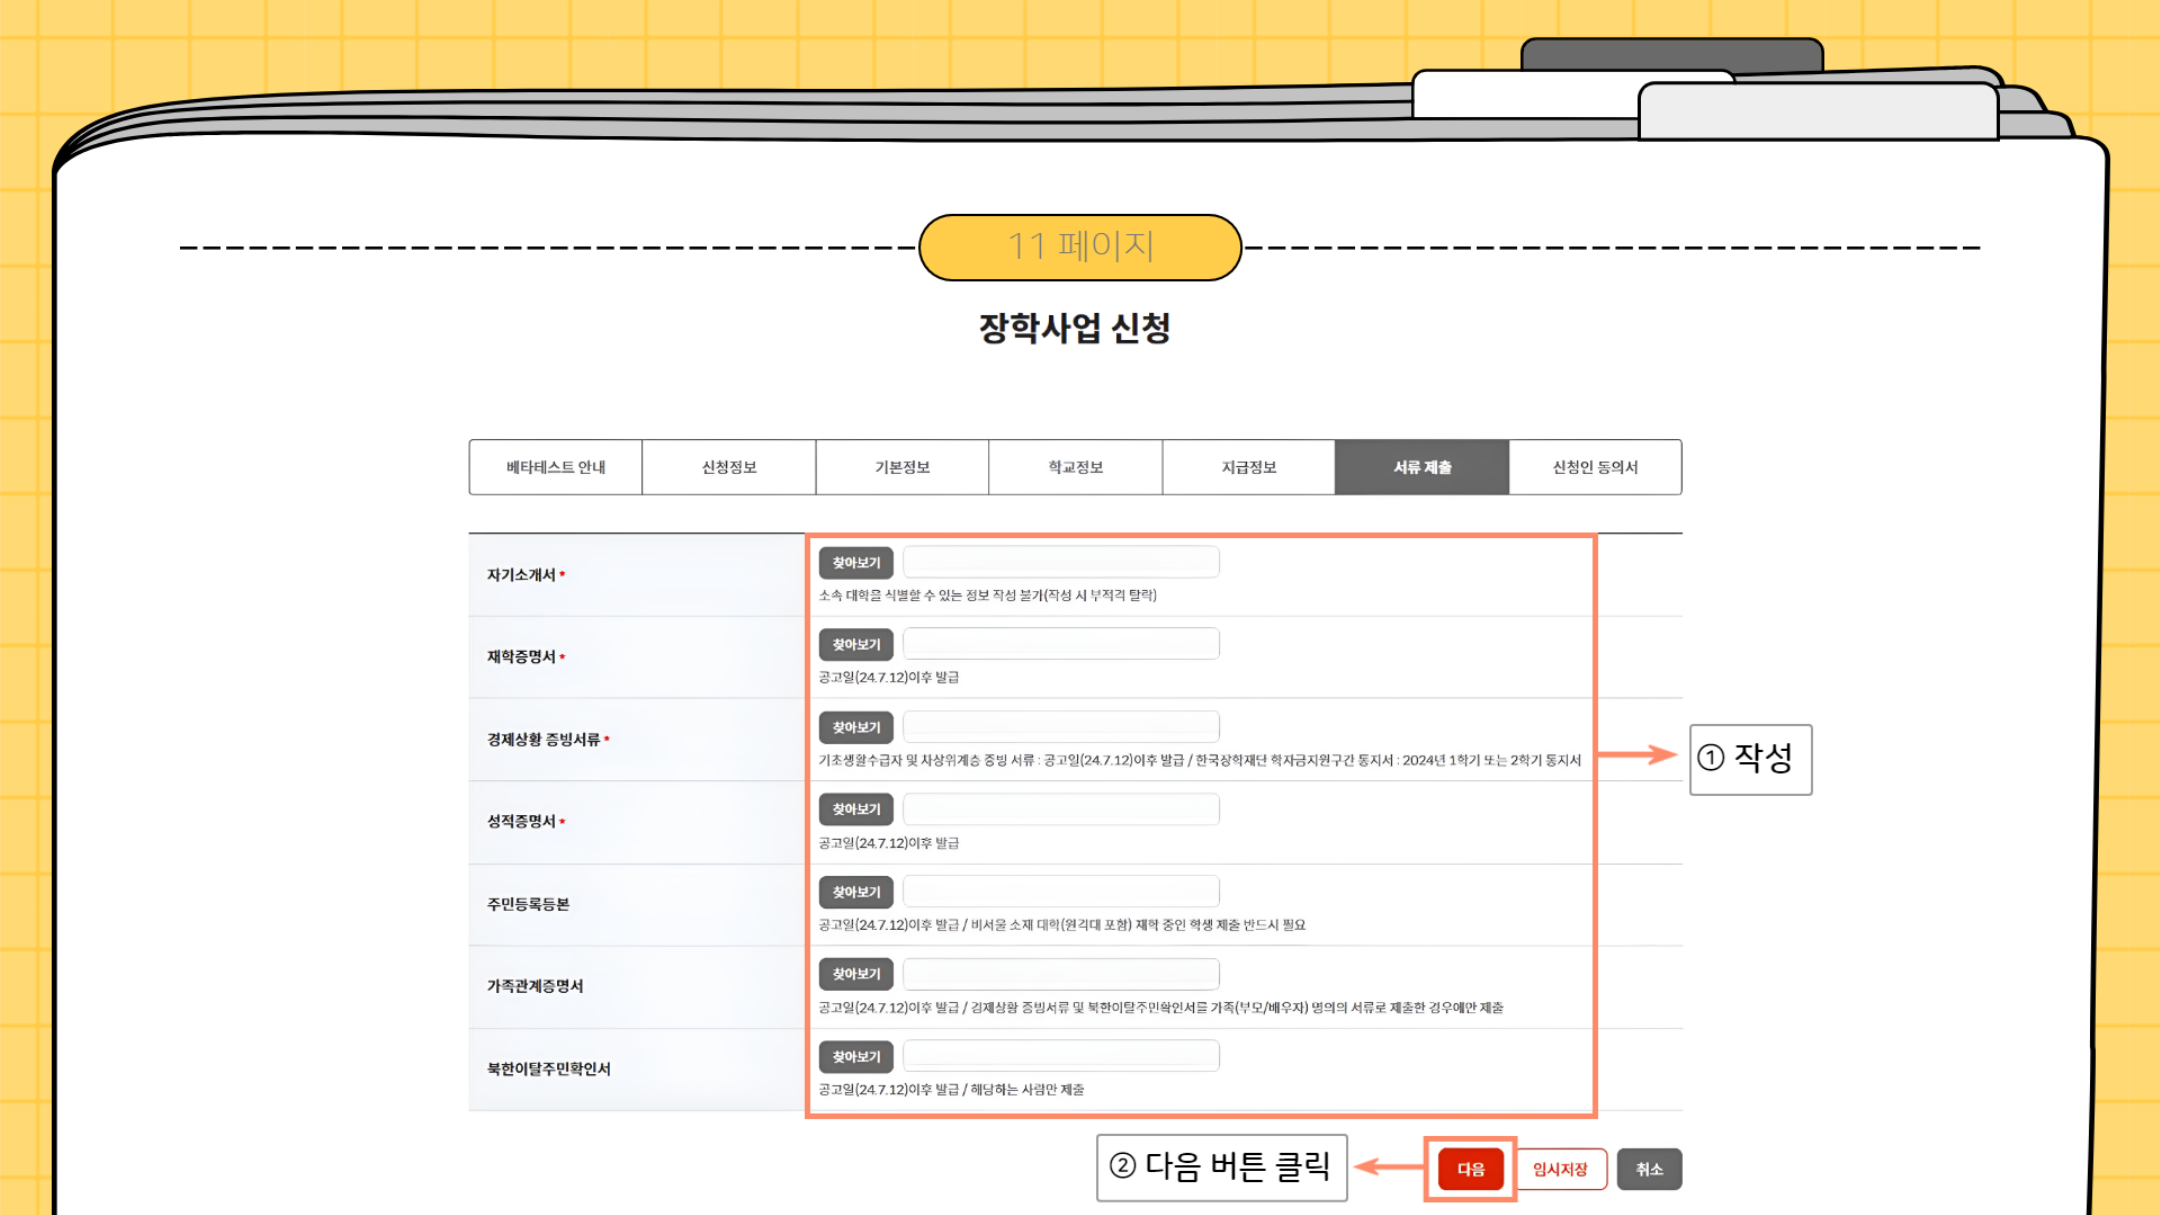The image size is (2160, 1215).
Task: Click 찾아보기 for 경제상황 증빙서류
Action: tap(856, 727)
